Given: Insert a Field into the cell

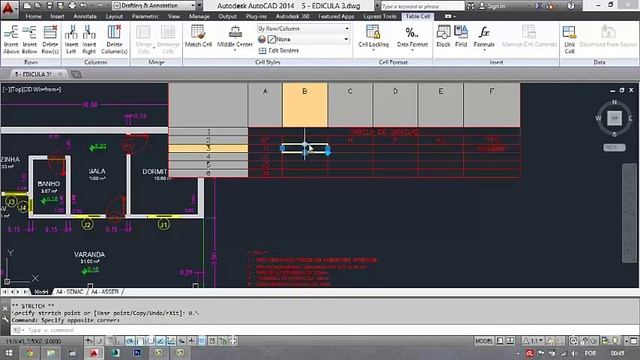Looking at the screenshot, I should point(461,36).
